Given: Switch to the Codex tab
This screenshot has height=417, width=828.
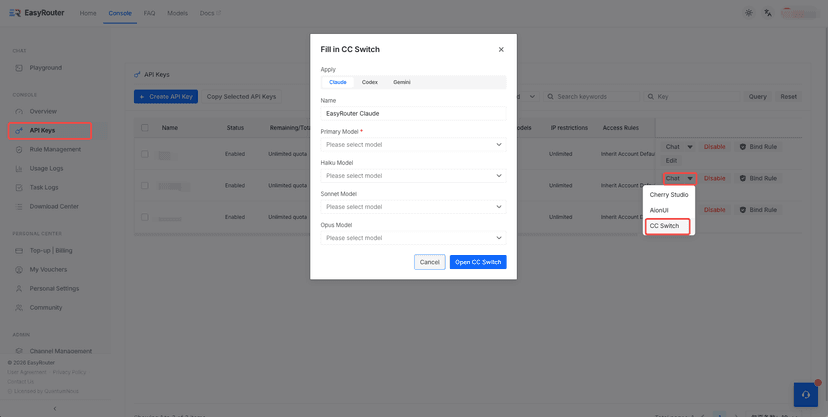Looking at the screenshot, I should 370,82.
